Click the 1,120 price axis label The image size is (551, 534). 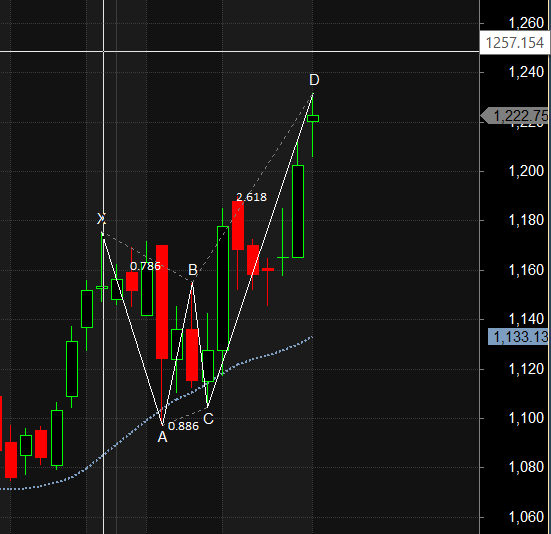(526, 369)
